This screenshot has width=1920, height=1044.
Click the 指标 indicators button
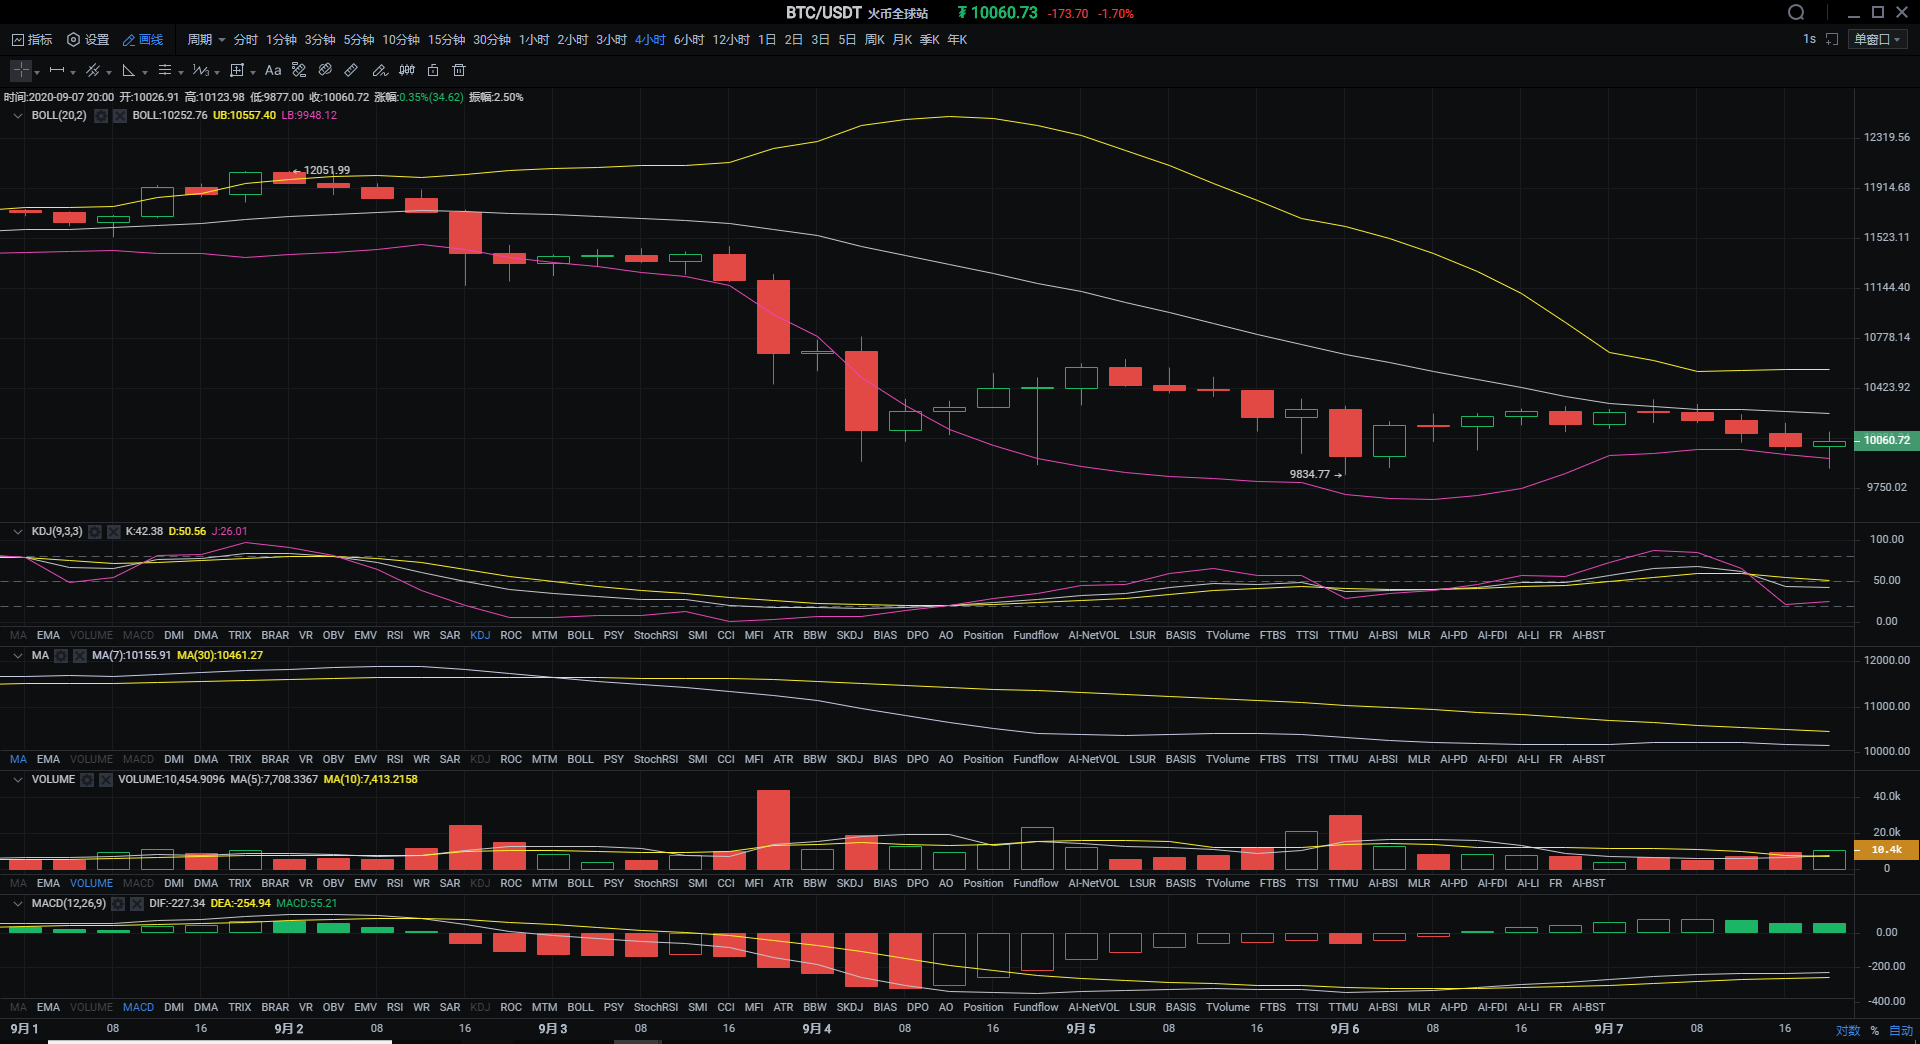(32, 40)
